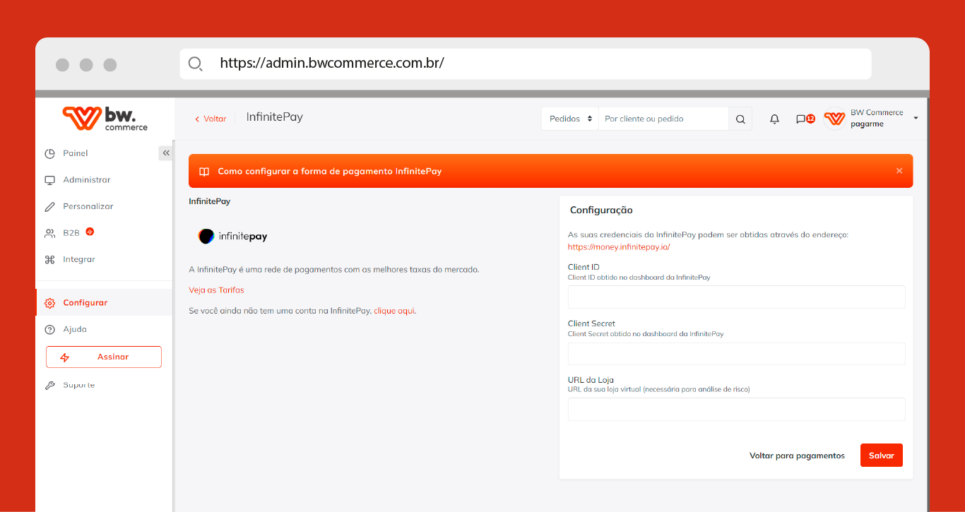Open messages icon with 12 badge
The height and width of the screenshot is (512, 965).
click(804, 119)
